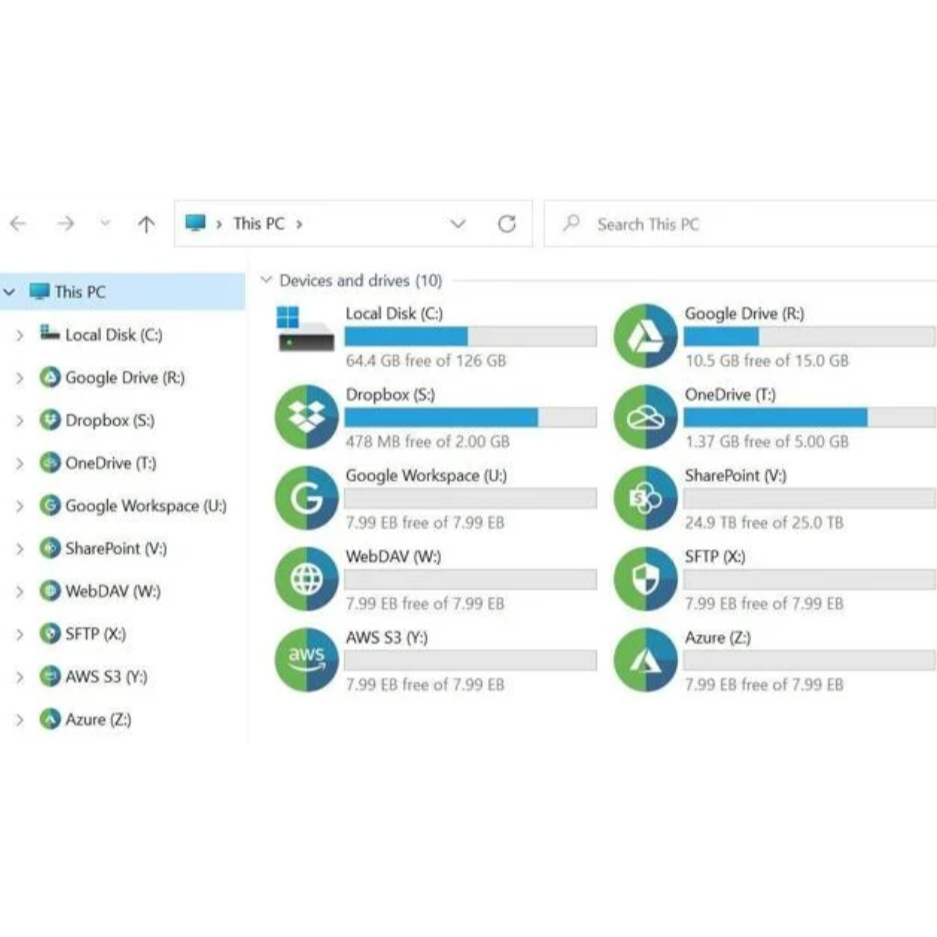Collapse the This PC tree node
This screenshot has width=937, height=937.
pos(10,292)
